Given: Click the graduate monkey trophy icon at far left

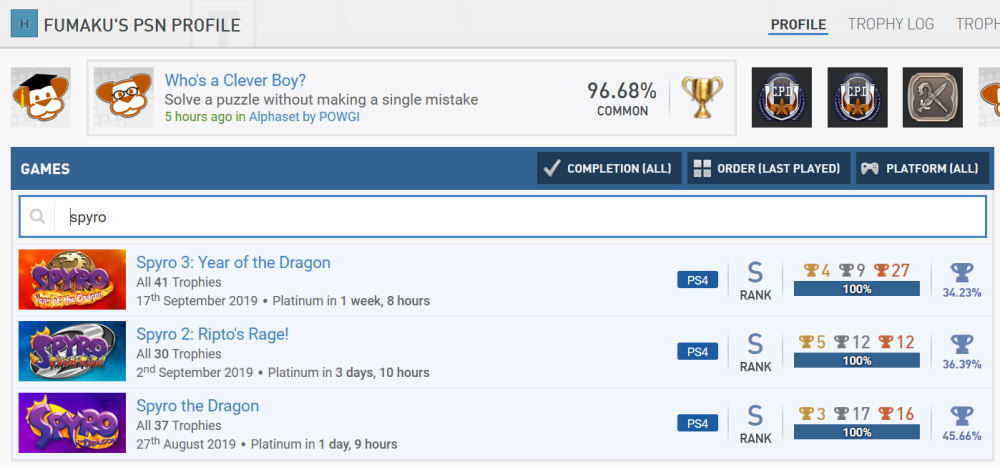Looking at the screenshot, I should click(x=40, y=97).
